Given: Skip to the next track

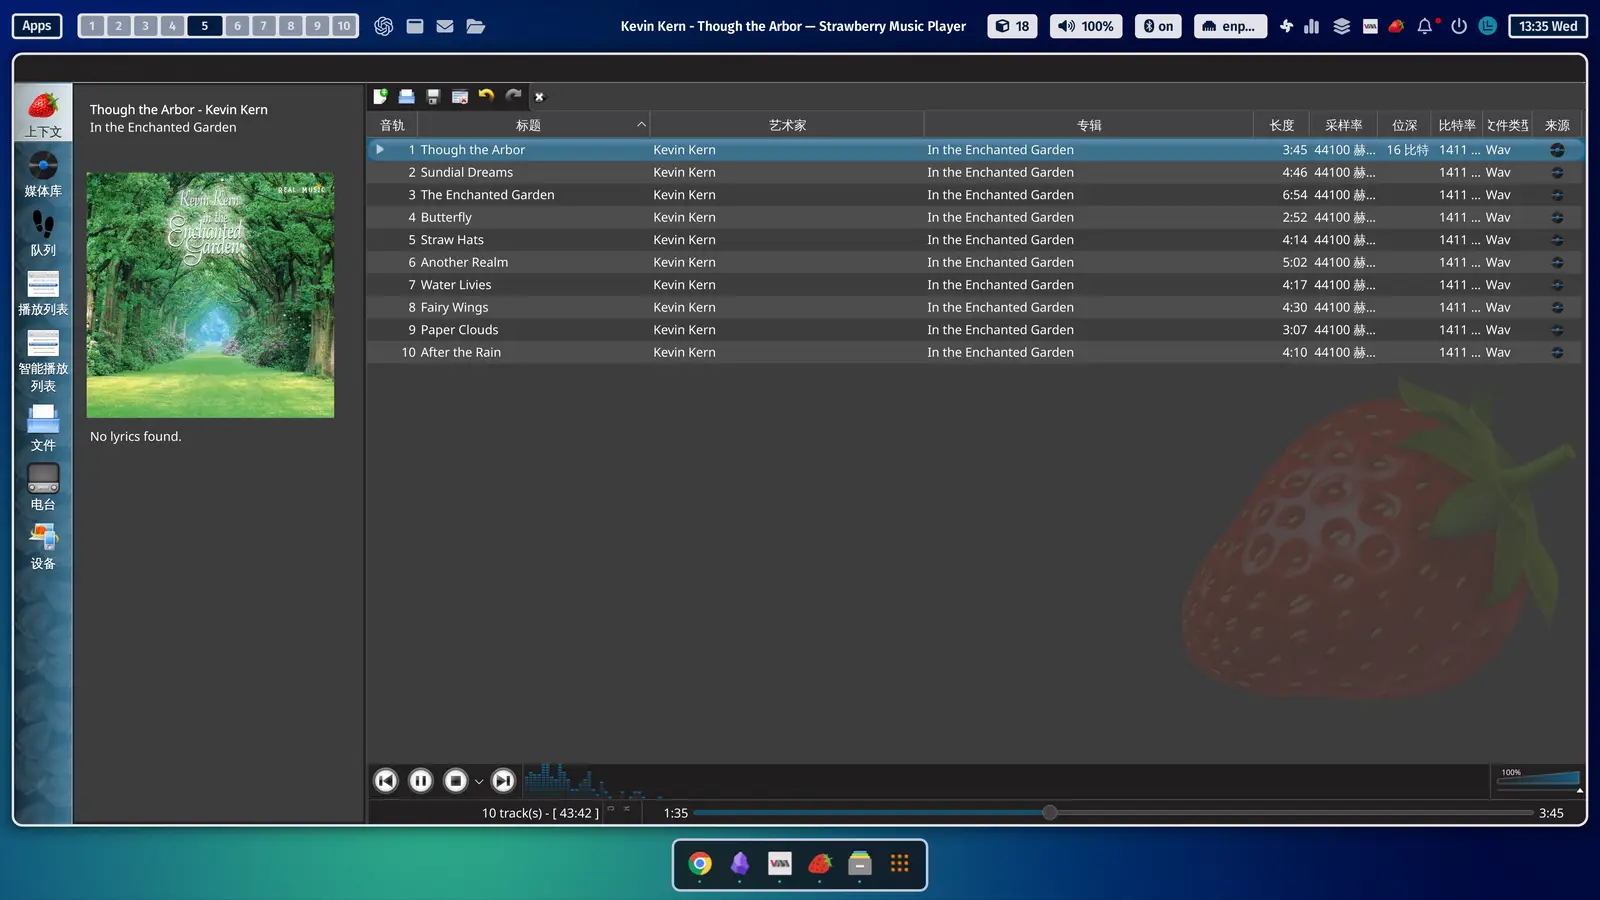Looking at the screenshot, I should click(504, 781).
